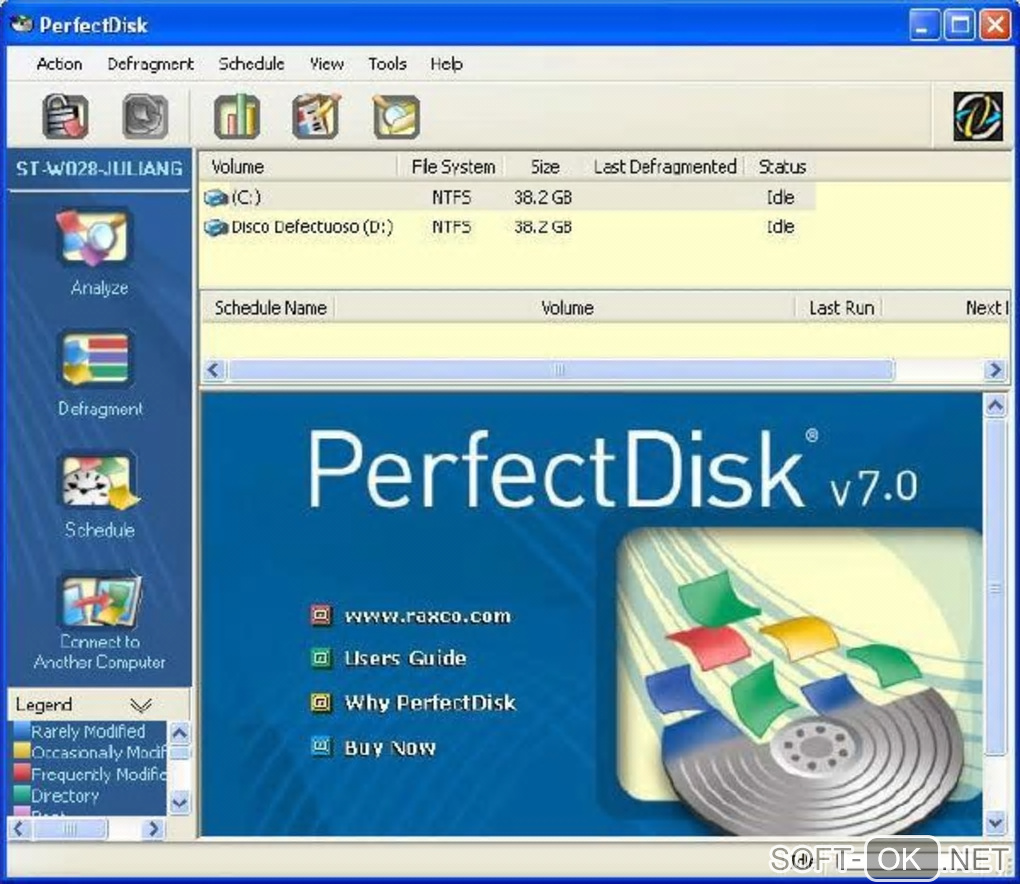Click the grey stop toolbar icon

[145, 116]
